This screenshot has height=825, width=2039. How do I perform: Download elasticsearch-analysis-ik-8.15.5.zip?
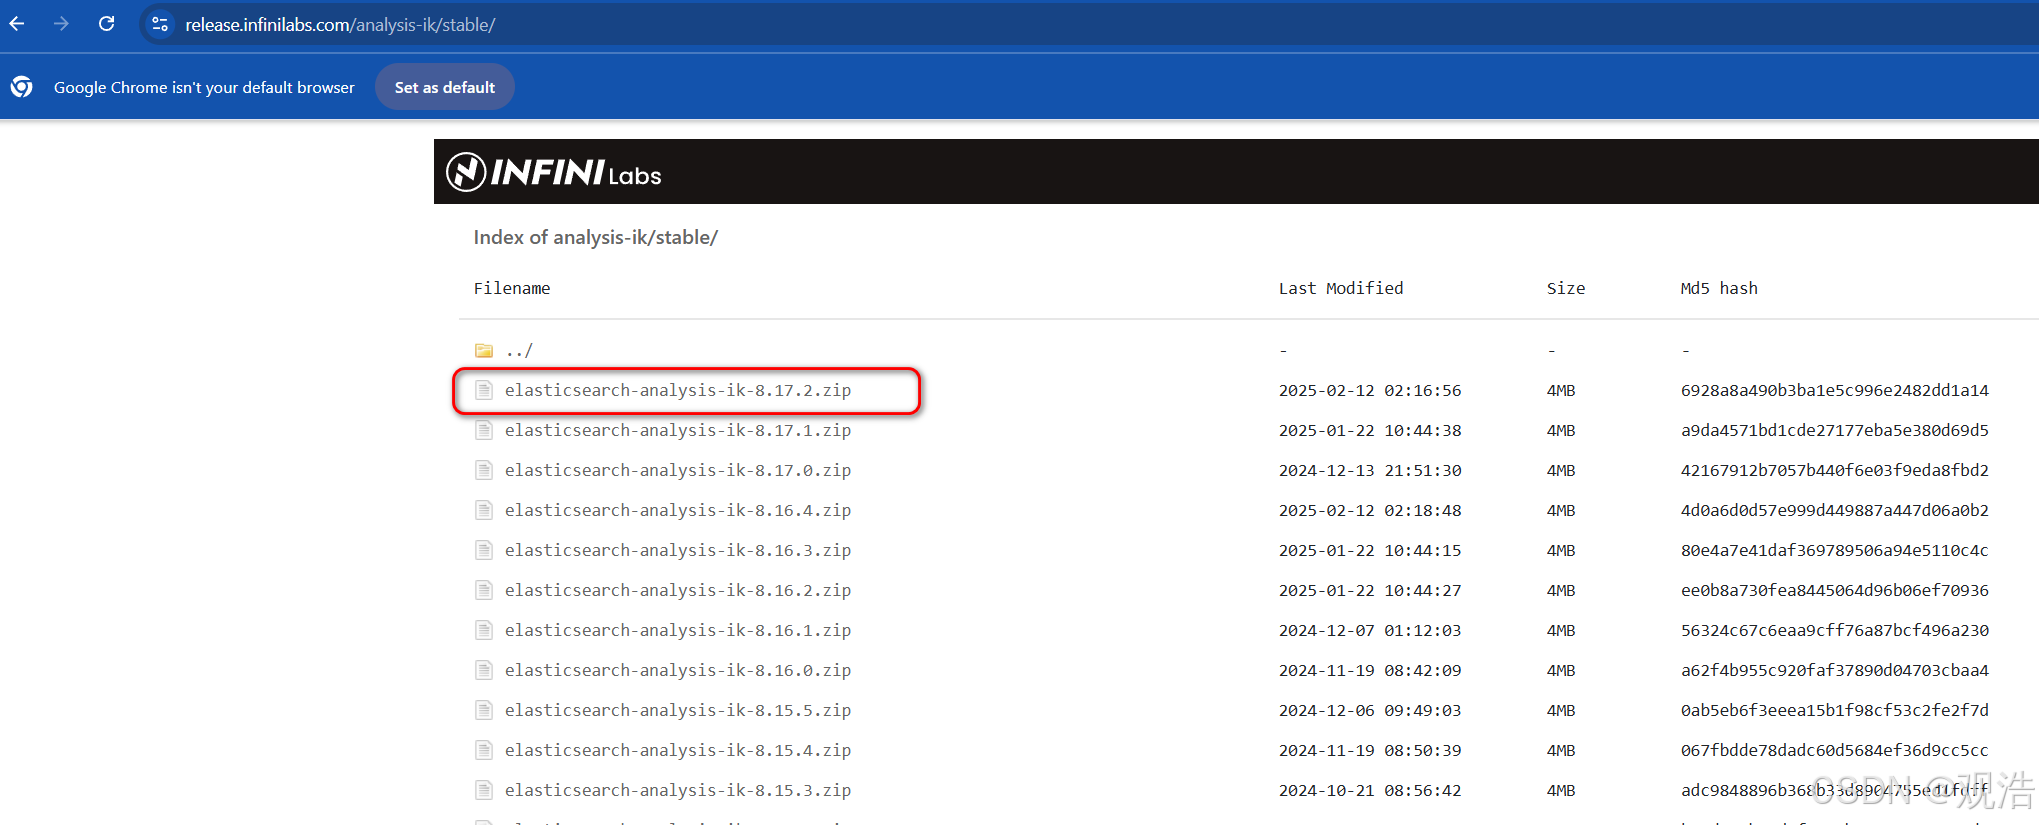click(678, 710)
